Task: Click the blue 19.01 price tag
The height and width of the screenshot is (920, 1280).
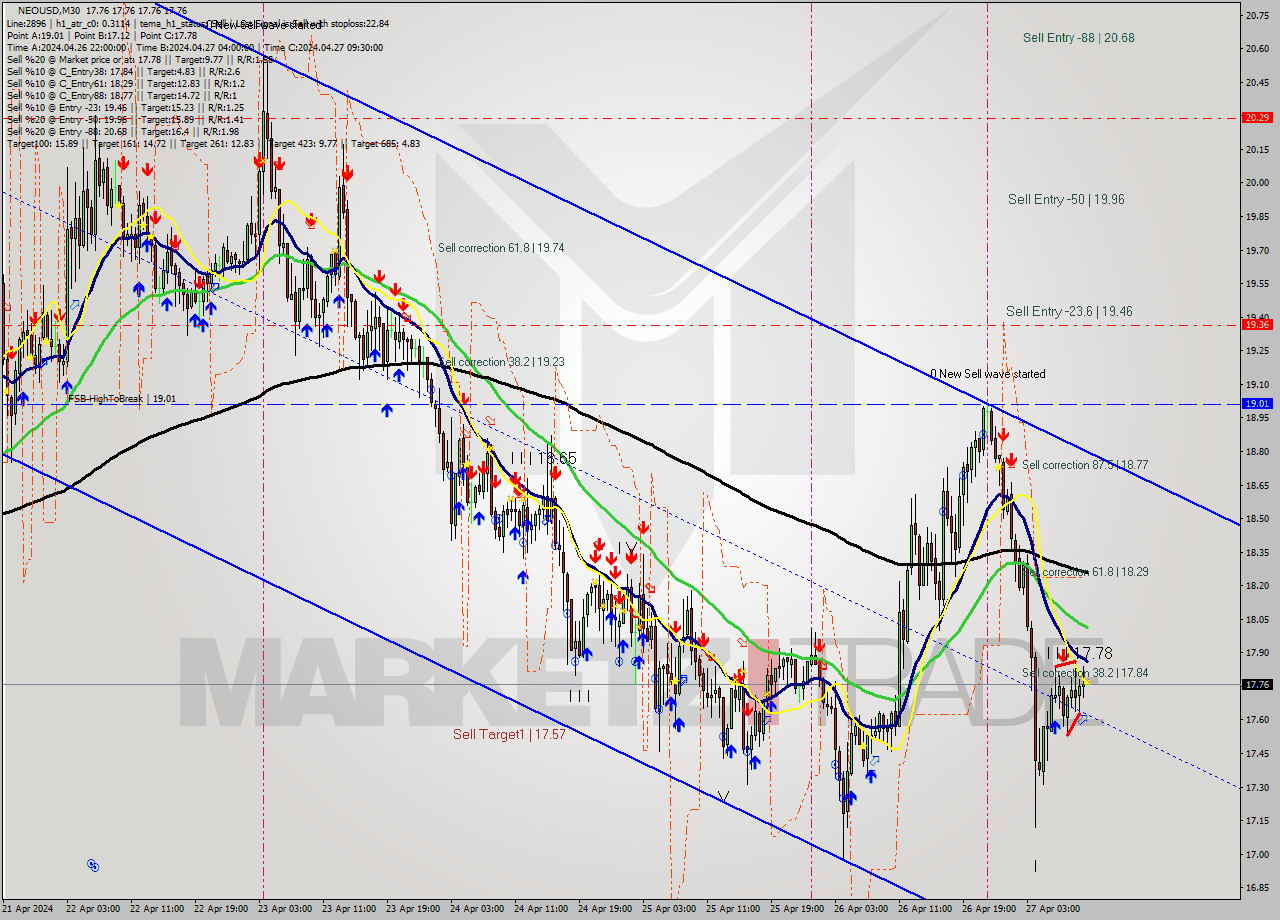Action: pyautogui.click(x=1256, y=403)
